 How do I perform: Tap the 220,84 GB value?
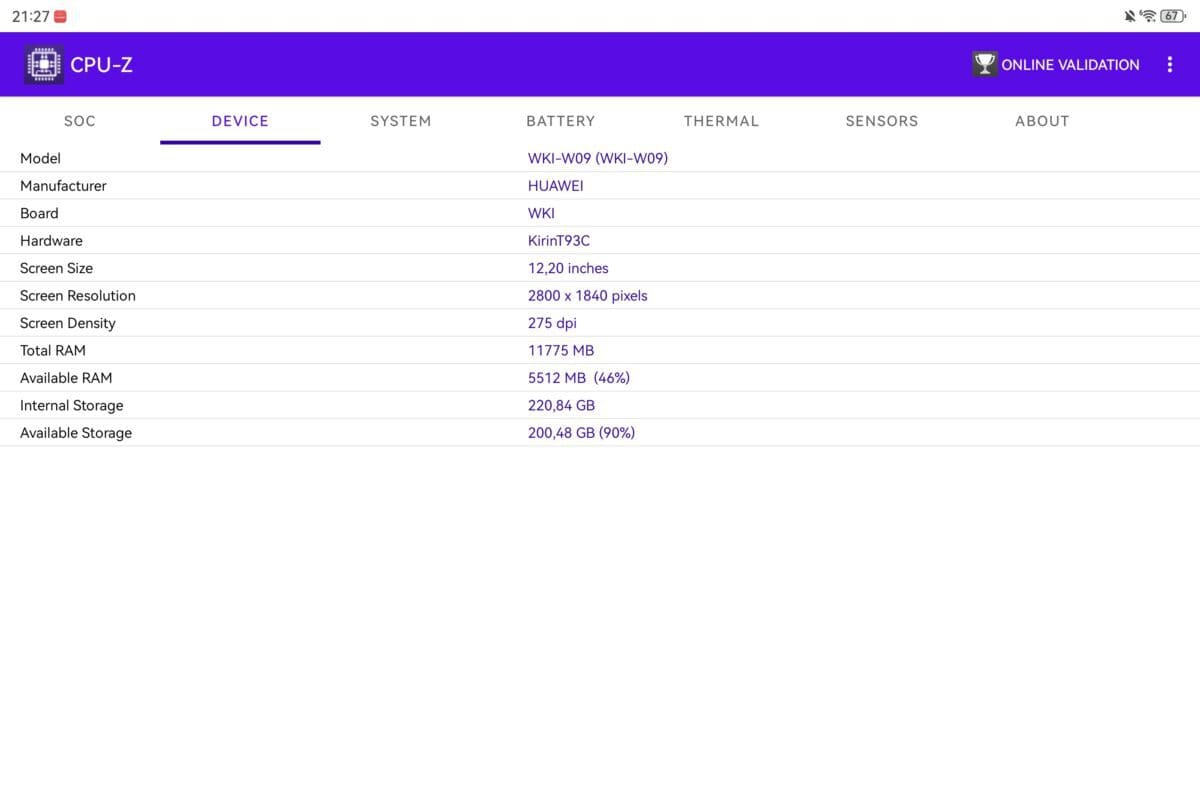click(562, 406)
